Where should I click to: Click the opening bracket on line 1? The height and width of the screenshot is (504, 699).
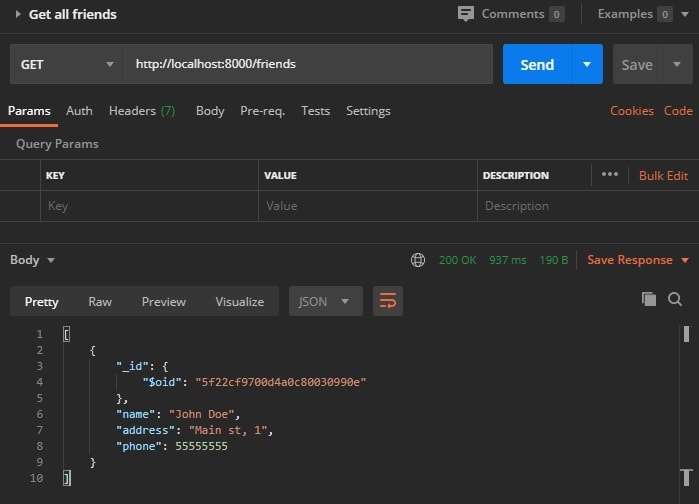[66, 334]
